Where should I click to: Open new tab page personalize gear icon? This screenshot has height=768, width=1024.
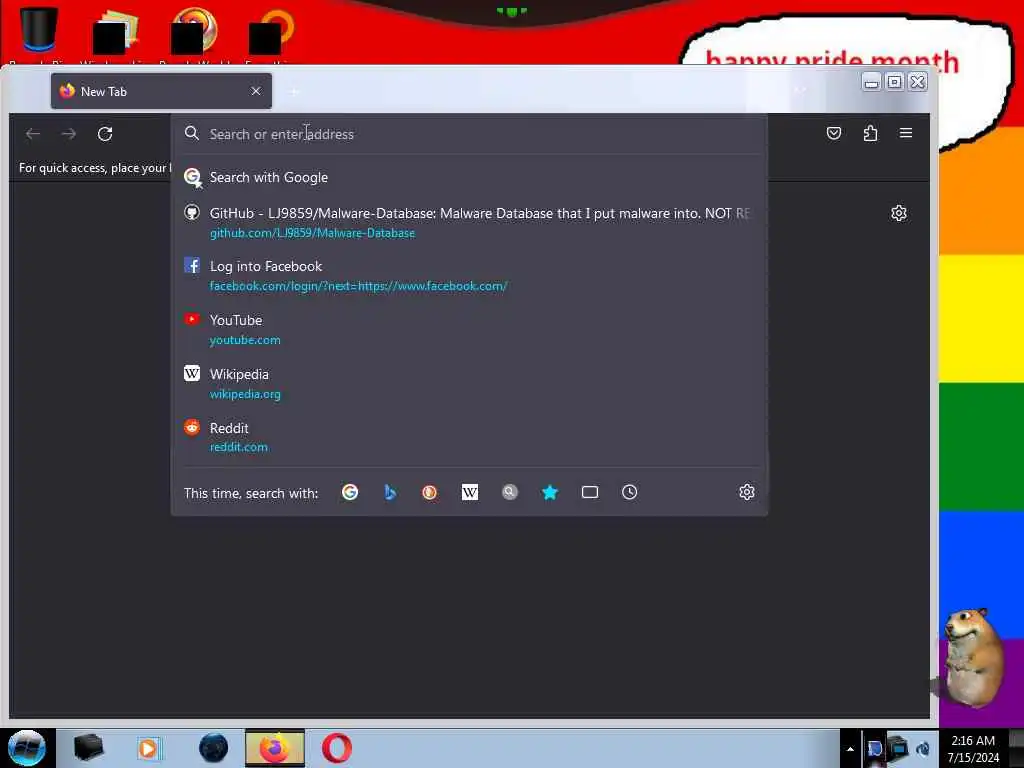click(x=899, y=213)
